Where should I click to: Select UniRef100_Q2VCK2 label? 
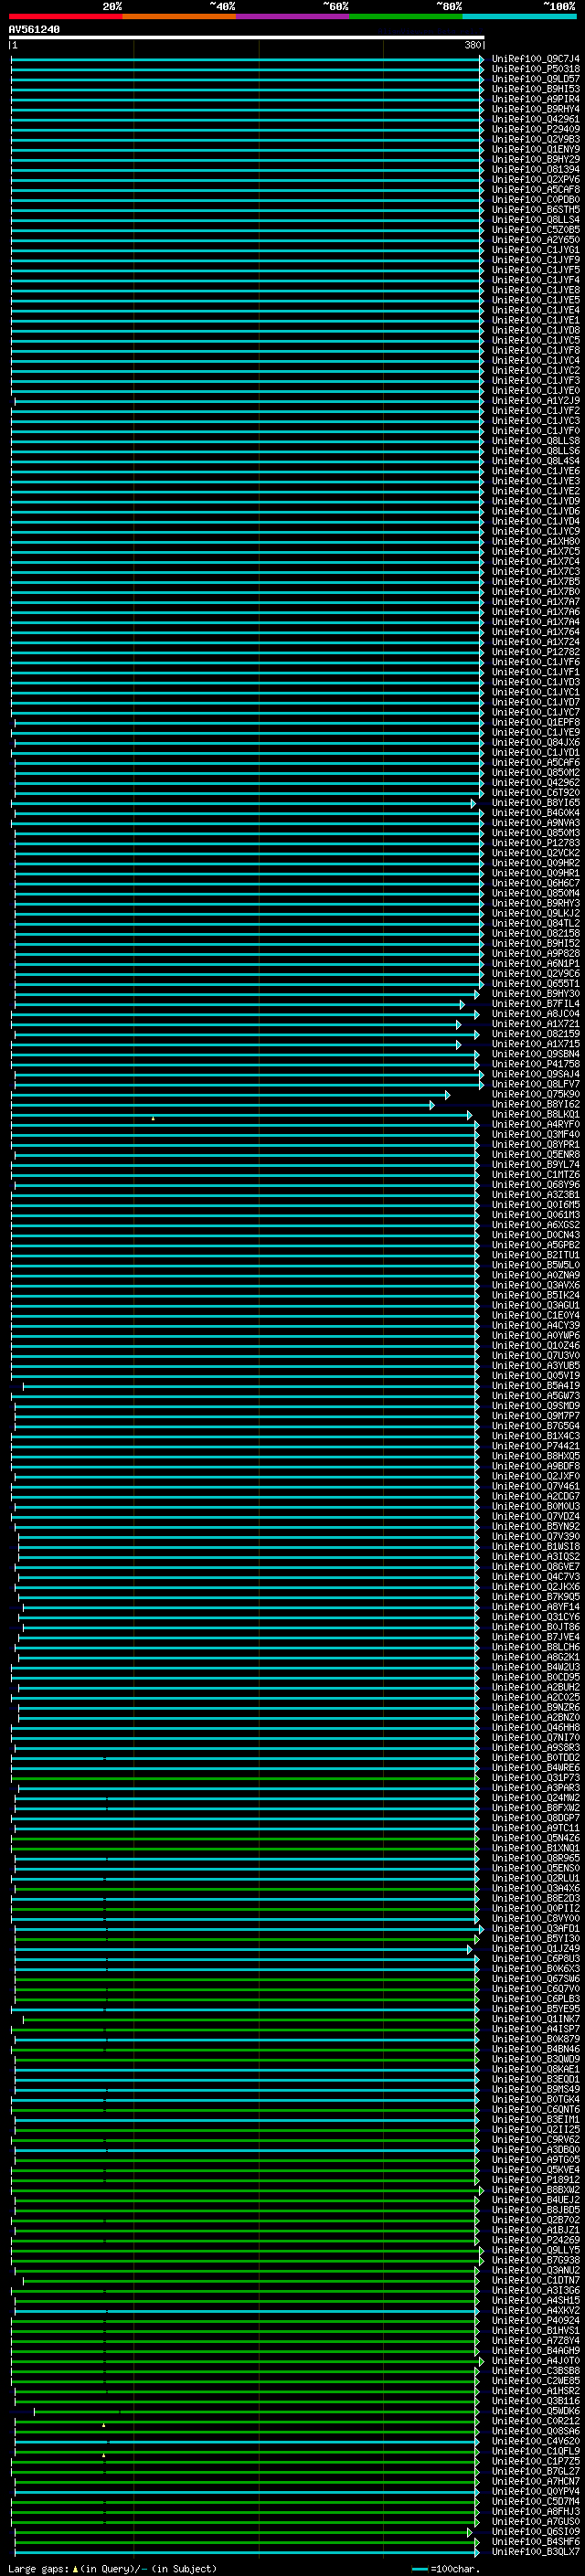click(535, 852)
